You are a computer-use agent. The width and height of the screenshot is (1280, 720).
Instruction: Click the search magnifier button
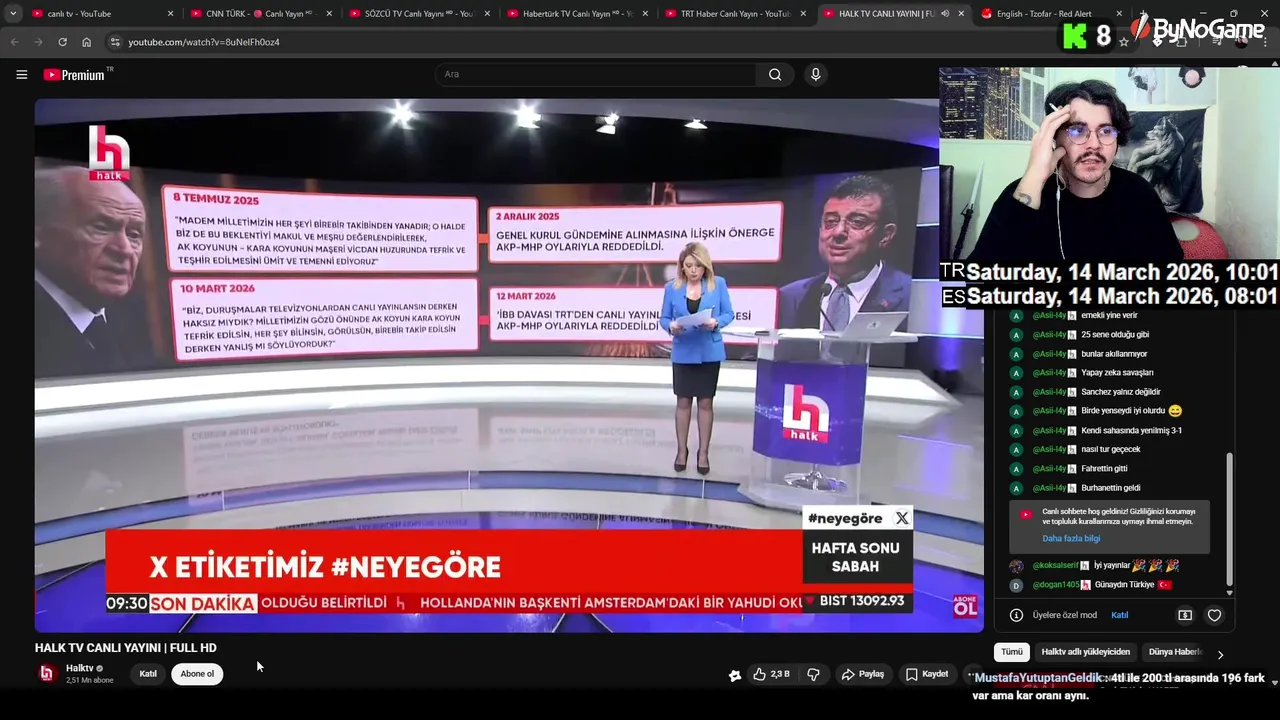click(775, 75)
